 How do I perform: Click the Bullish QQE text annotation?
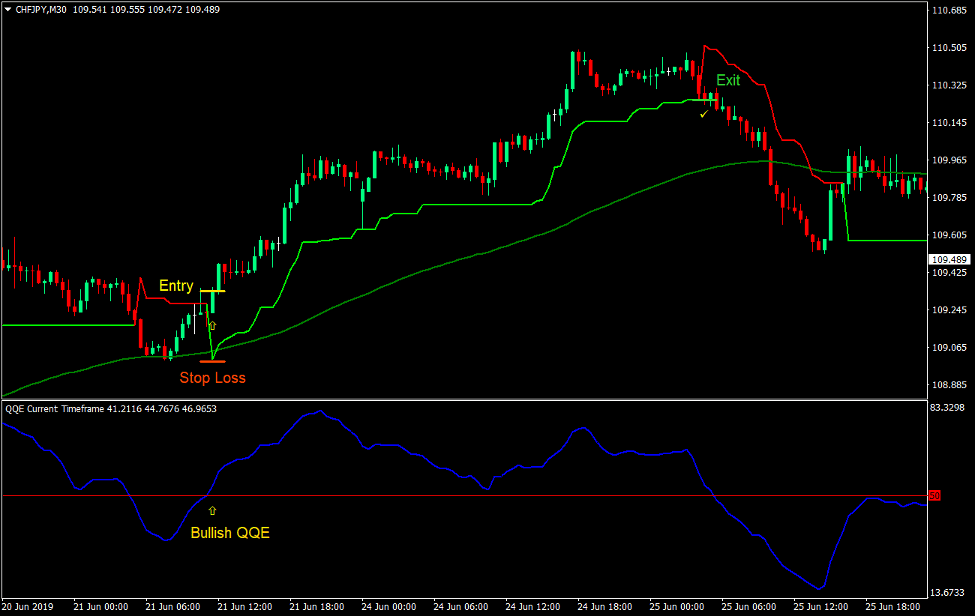228,533
